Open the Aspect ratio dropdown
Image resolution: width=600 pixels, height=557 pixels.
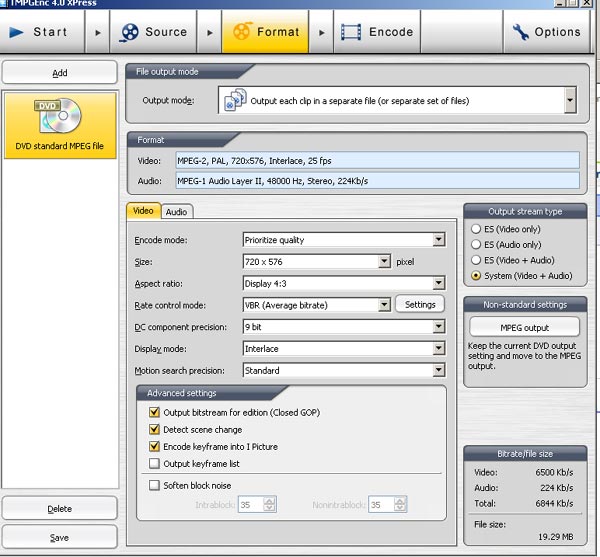point(438,283)
